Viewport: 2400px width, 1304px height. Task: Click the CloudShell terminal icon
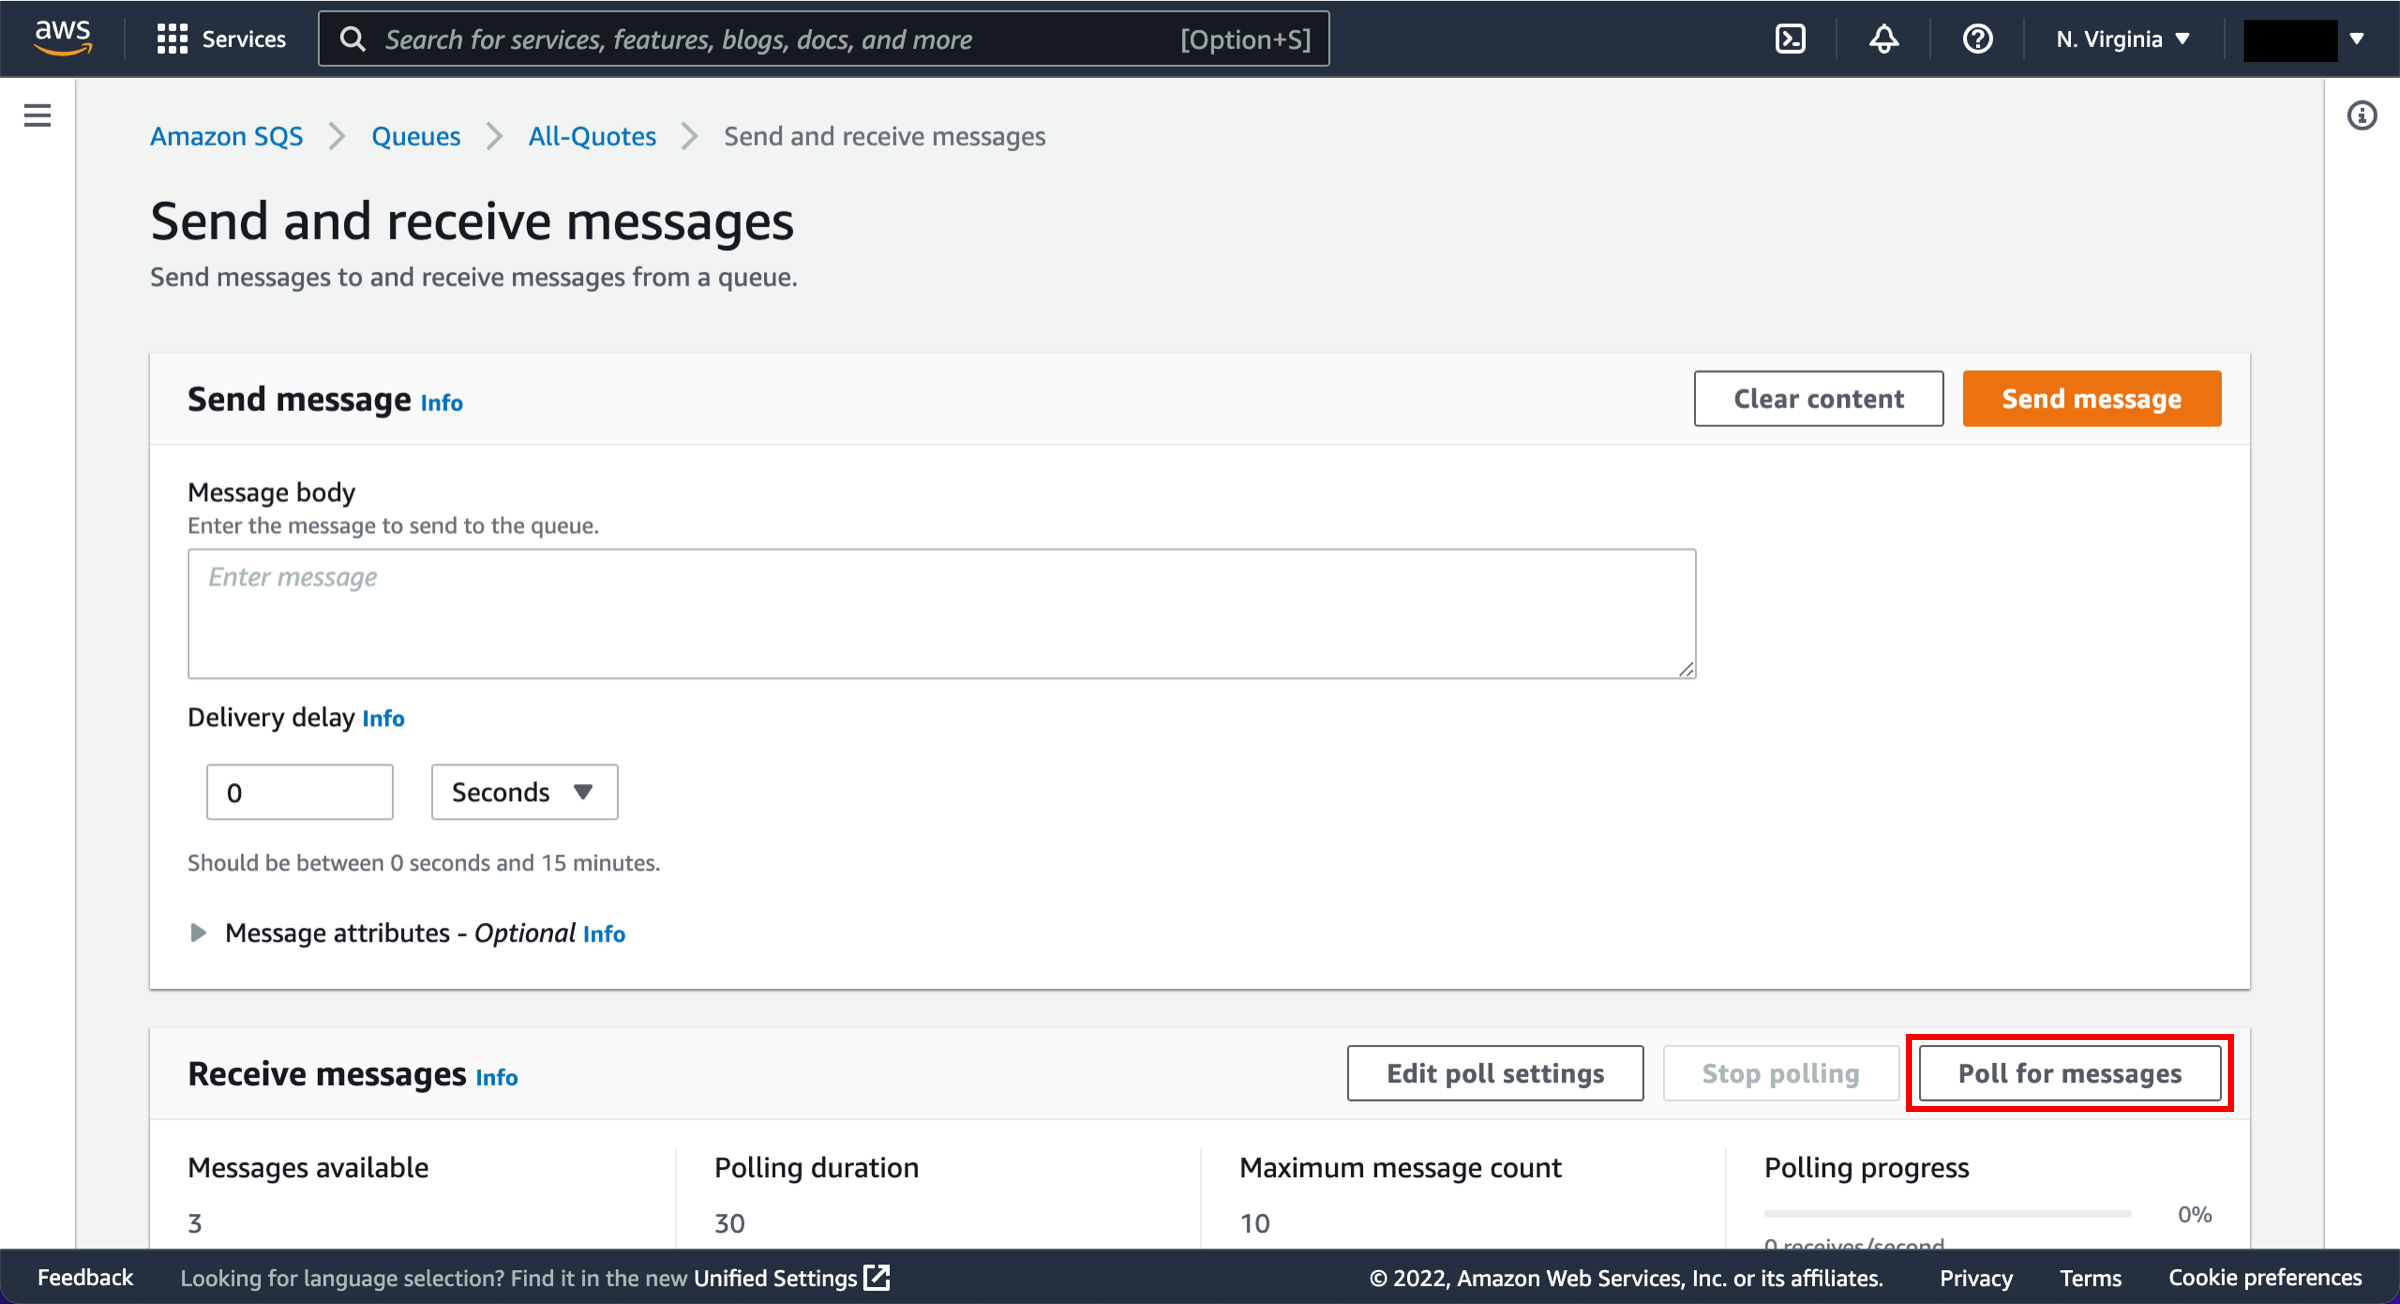pos(1795,39)
